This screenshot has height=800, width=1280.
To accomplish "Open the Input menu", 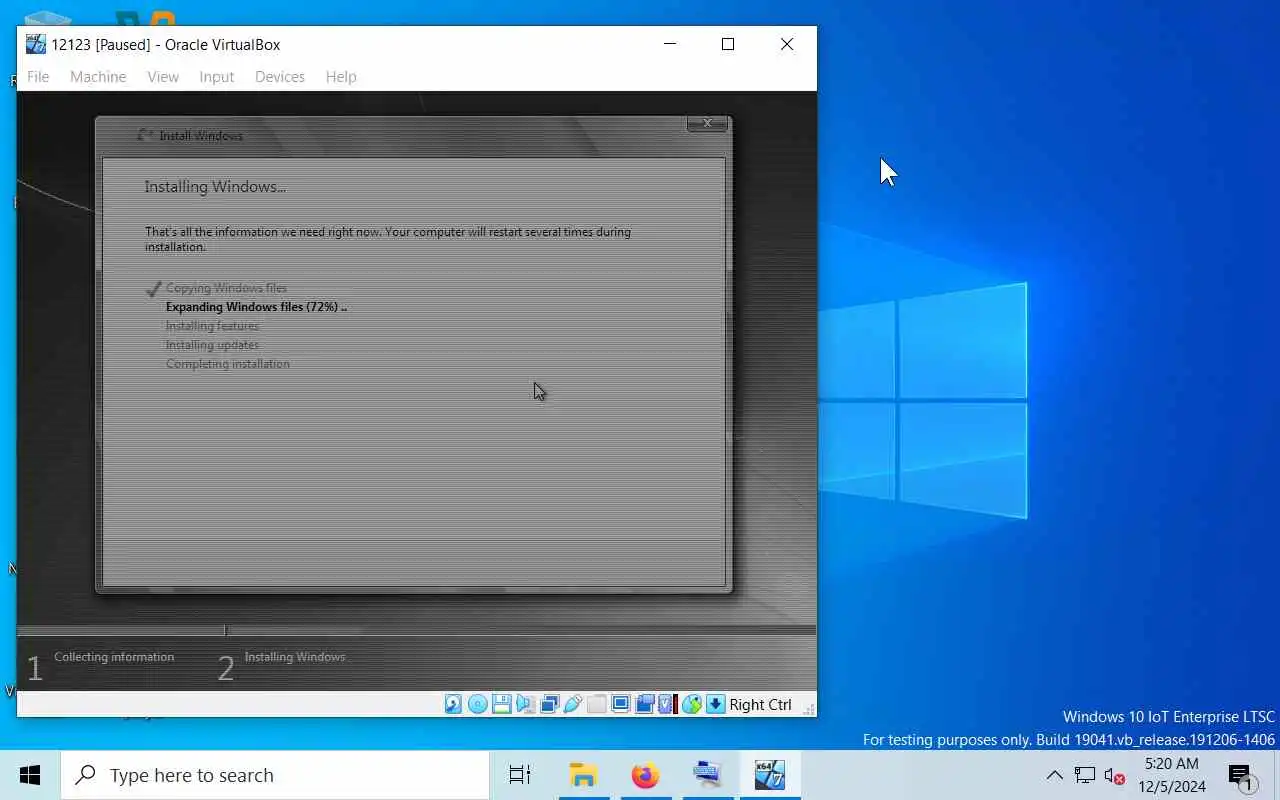I will 216,76.
